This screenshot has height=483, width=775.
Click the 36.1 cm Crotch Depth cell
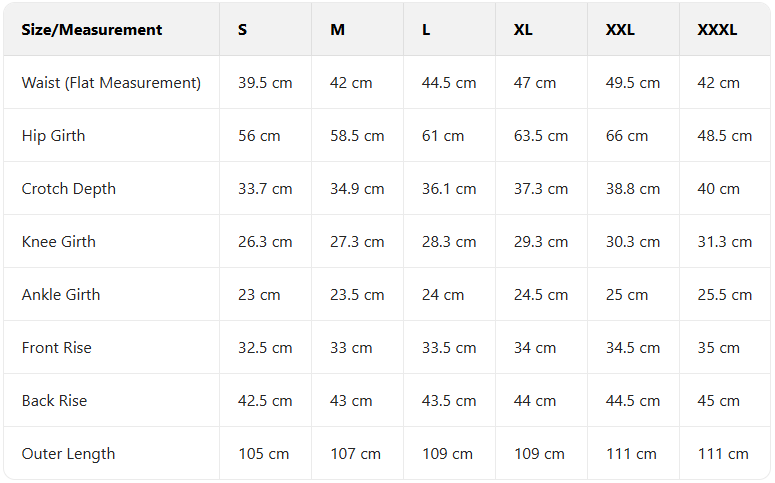pyautogui.click(x=449, y=189)
